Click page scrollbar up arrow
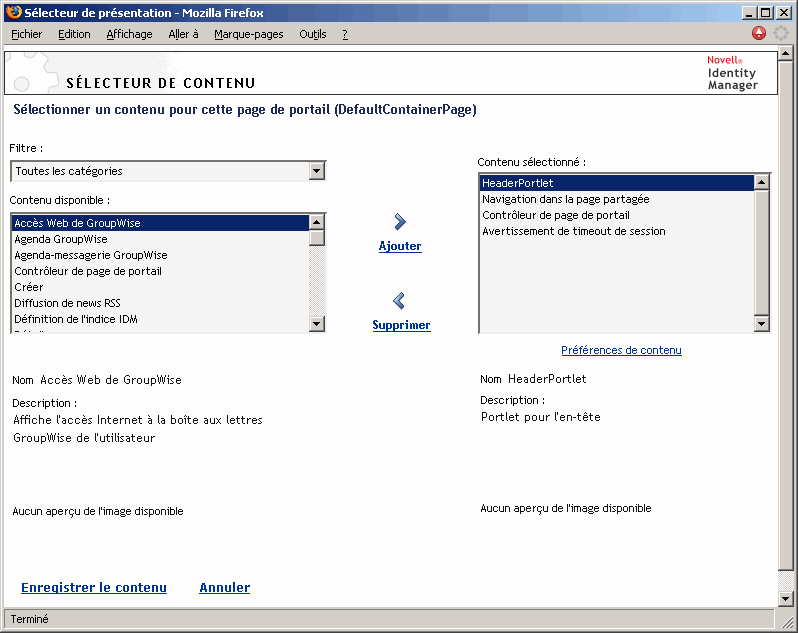The height and width of the screenshot is (633, 798). click(x=785, y=53)
